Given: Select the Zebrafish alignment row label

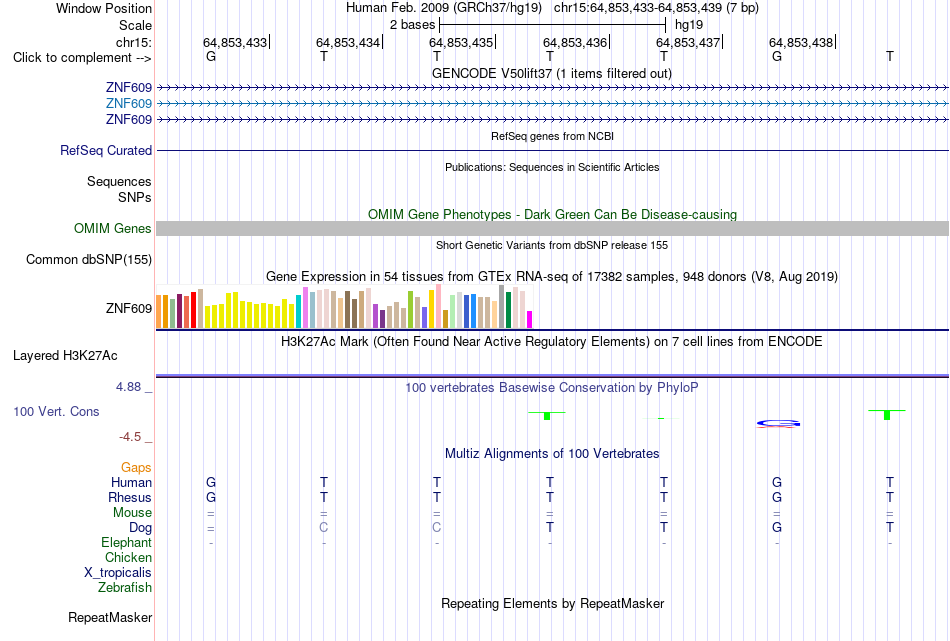Looking at the screenshot, I should [125, 587].
